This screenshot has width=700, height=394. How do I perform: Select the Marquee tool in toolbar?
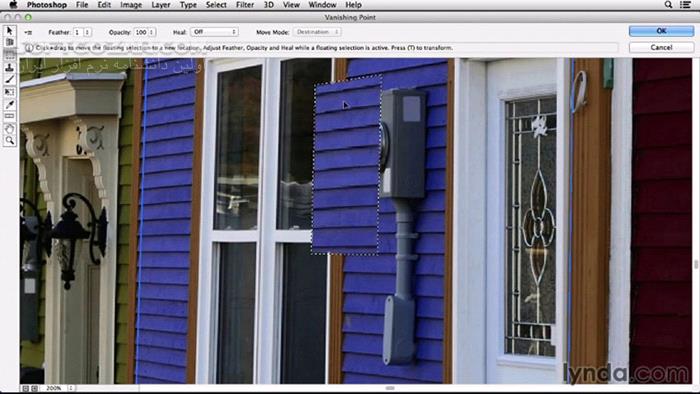click(9, 55)
